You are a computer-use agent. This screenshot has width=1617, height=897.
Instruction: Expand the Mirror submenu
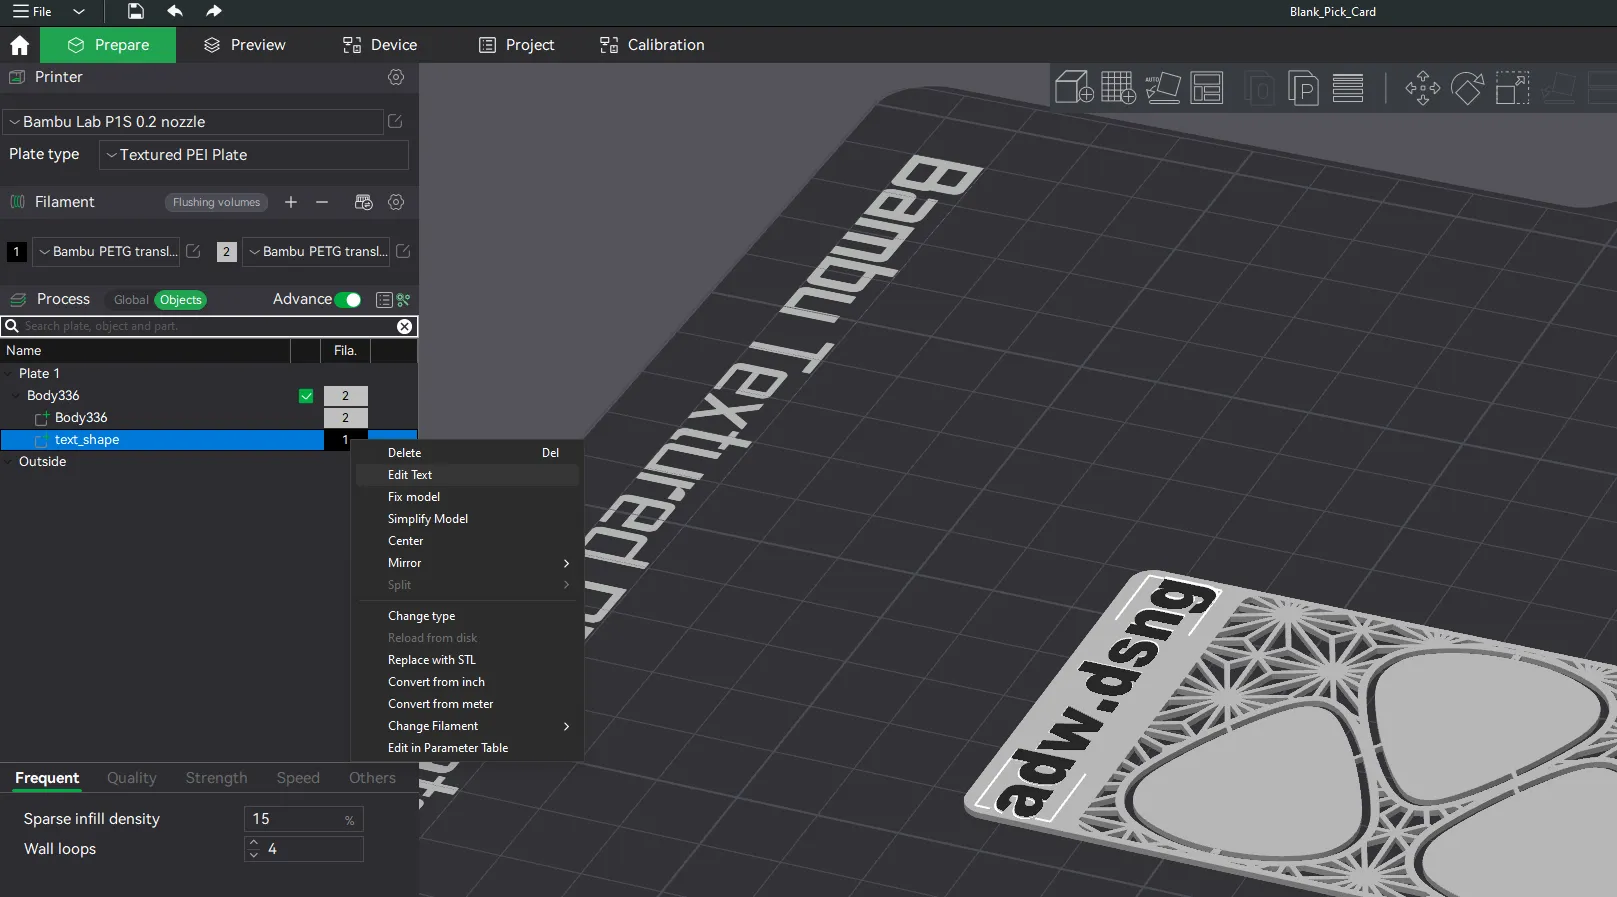point(468,563)
